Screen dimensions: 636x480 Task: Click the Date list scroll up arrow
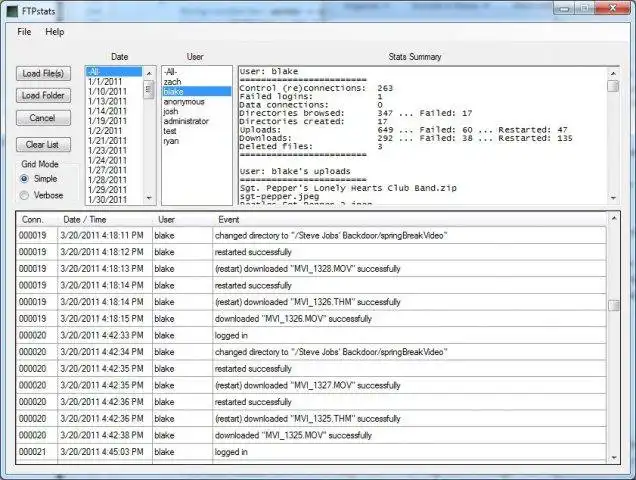(x=149, y=73)
